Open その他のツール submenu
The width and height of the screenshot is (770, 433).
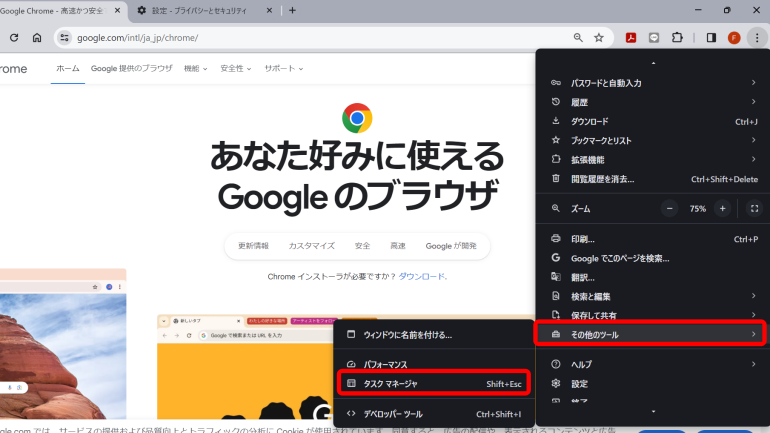coord(653,334)
